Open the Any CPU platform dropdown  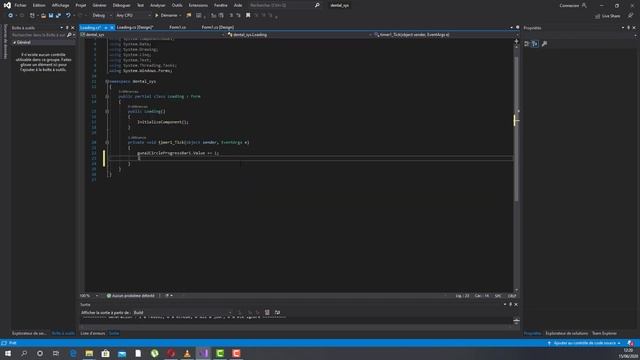point(133,16)
